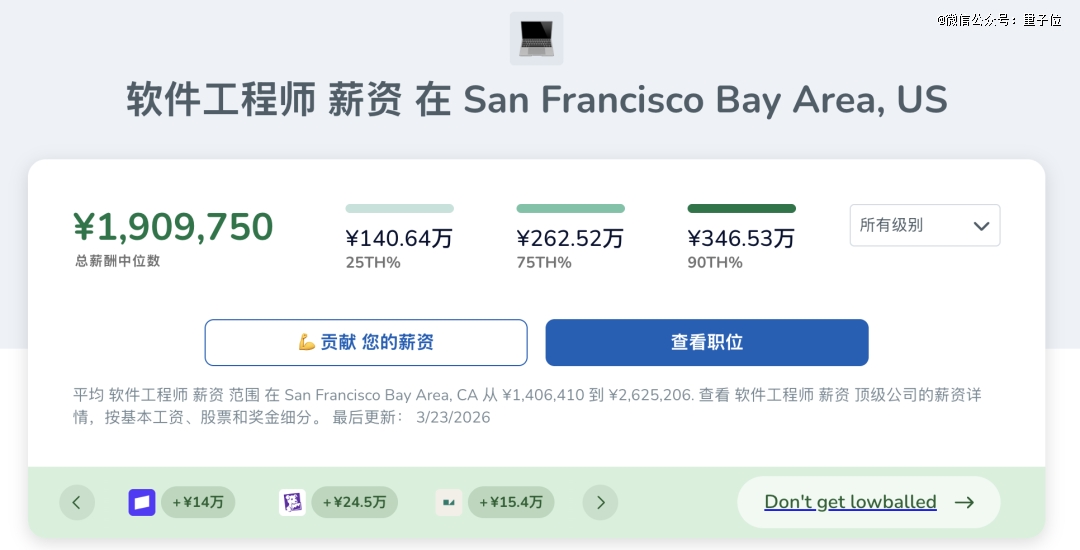Click the laptop icon above the title
Image resolution: width=1080 pixels, height=550 pixels.
tap(536, 39)
